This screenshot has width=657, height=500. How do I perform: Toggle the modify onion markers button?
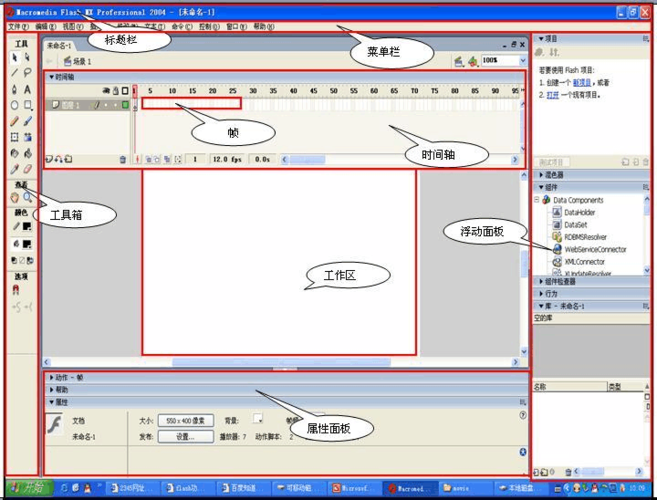(x=178, y=159)
